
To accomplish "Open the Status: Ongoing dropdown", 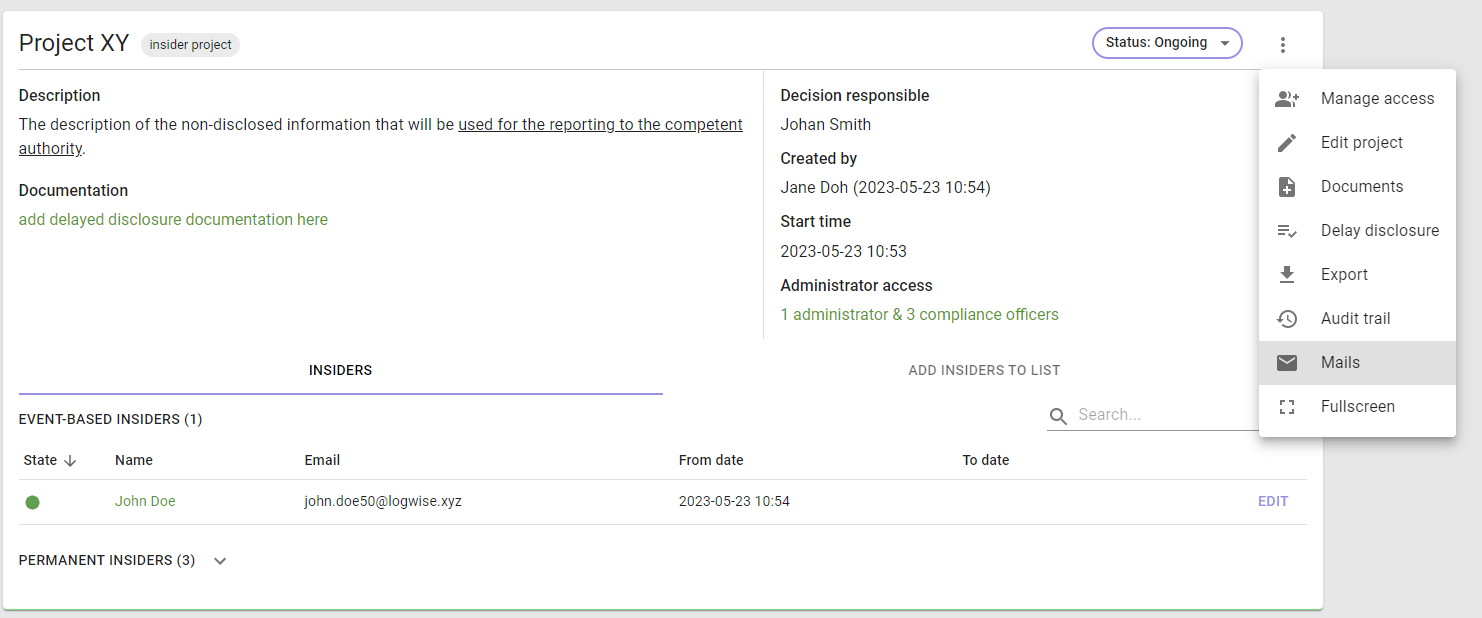I will point(1167,43).
